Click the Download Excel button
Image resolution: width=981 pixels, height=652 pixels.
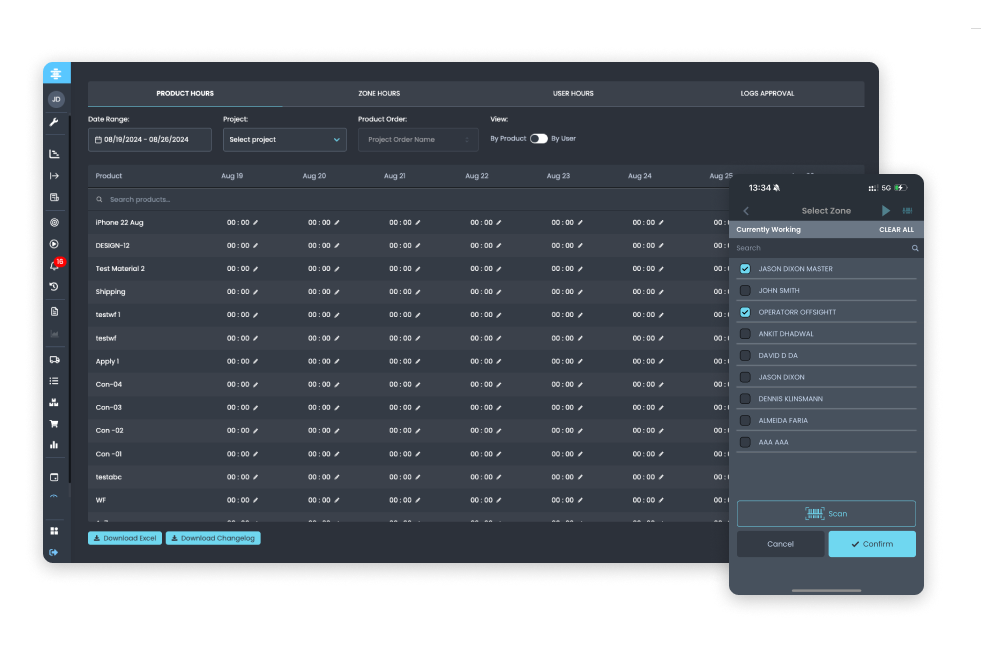tap(125, 538)
